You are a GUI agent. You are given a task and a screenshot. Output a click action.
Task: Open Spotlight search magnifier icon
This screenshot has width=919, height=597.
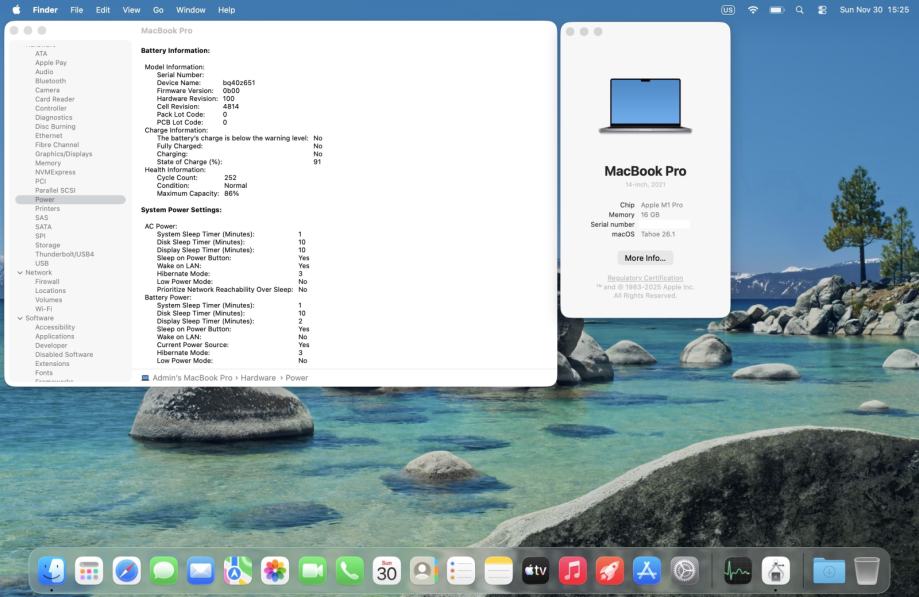click(800, 10)
